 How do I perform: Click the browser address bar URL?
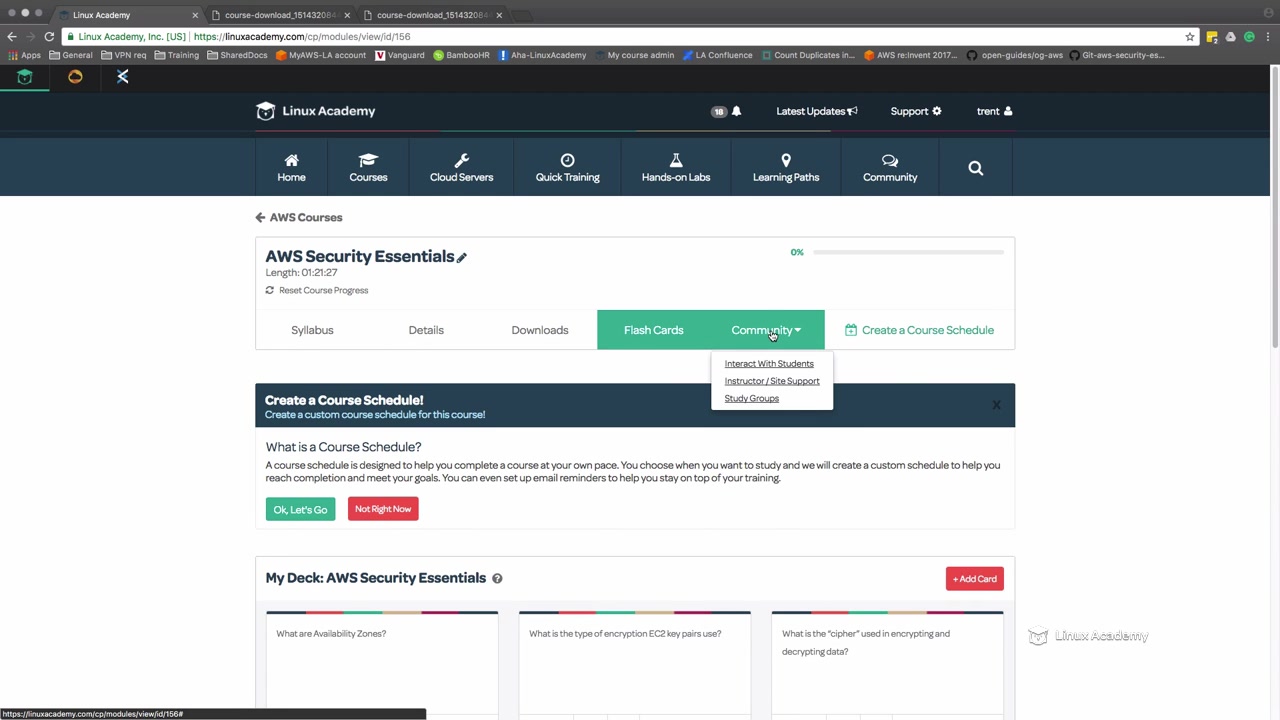pos(302,37)
